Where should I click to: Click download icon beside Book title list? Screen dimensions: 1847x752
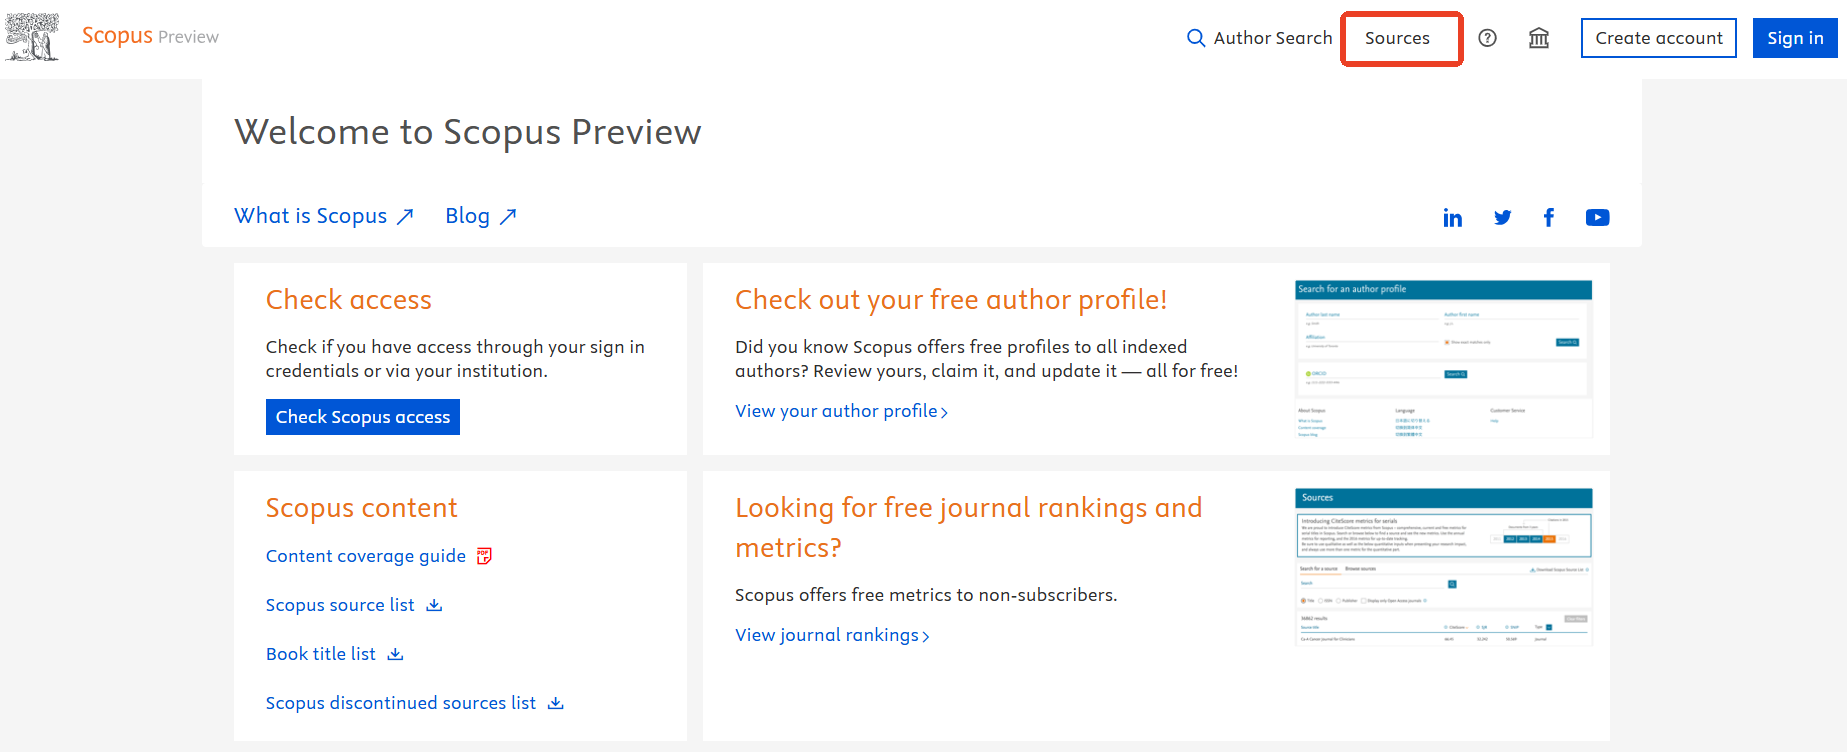pyautogui.click(x=396, y=654)
